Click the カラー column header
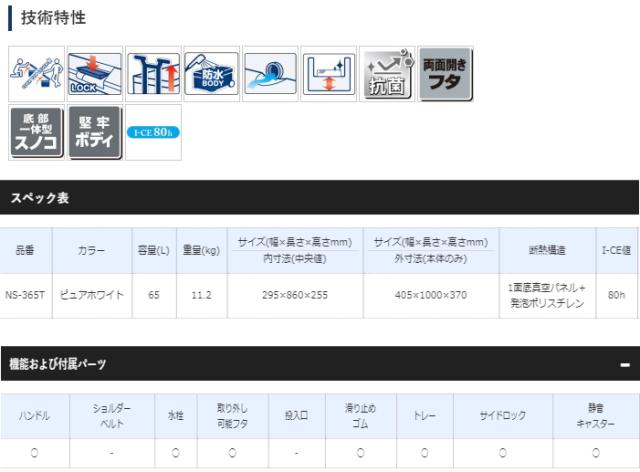This screenshot has height=472, width=640. click(x=91, y=250)
